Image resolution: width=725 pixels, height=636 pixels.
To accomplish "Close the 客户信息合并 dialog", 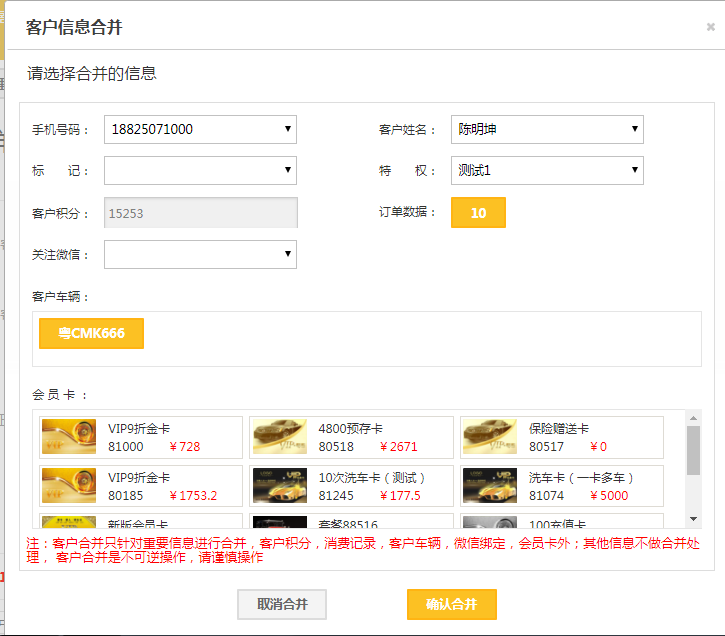I will click(x=710, y=28).
